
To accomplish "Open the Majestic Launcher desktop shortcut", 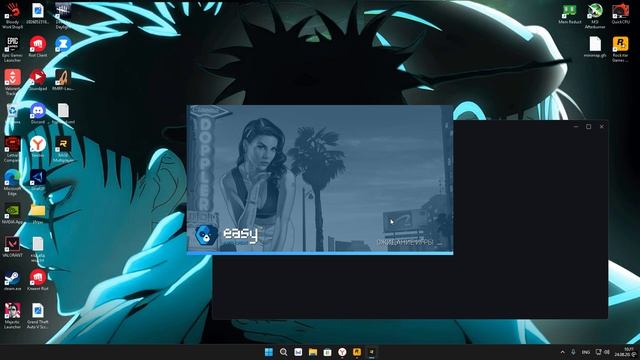I will coord(12,316).
